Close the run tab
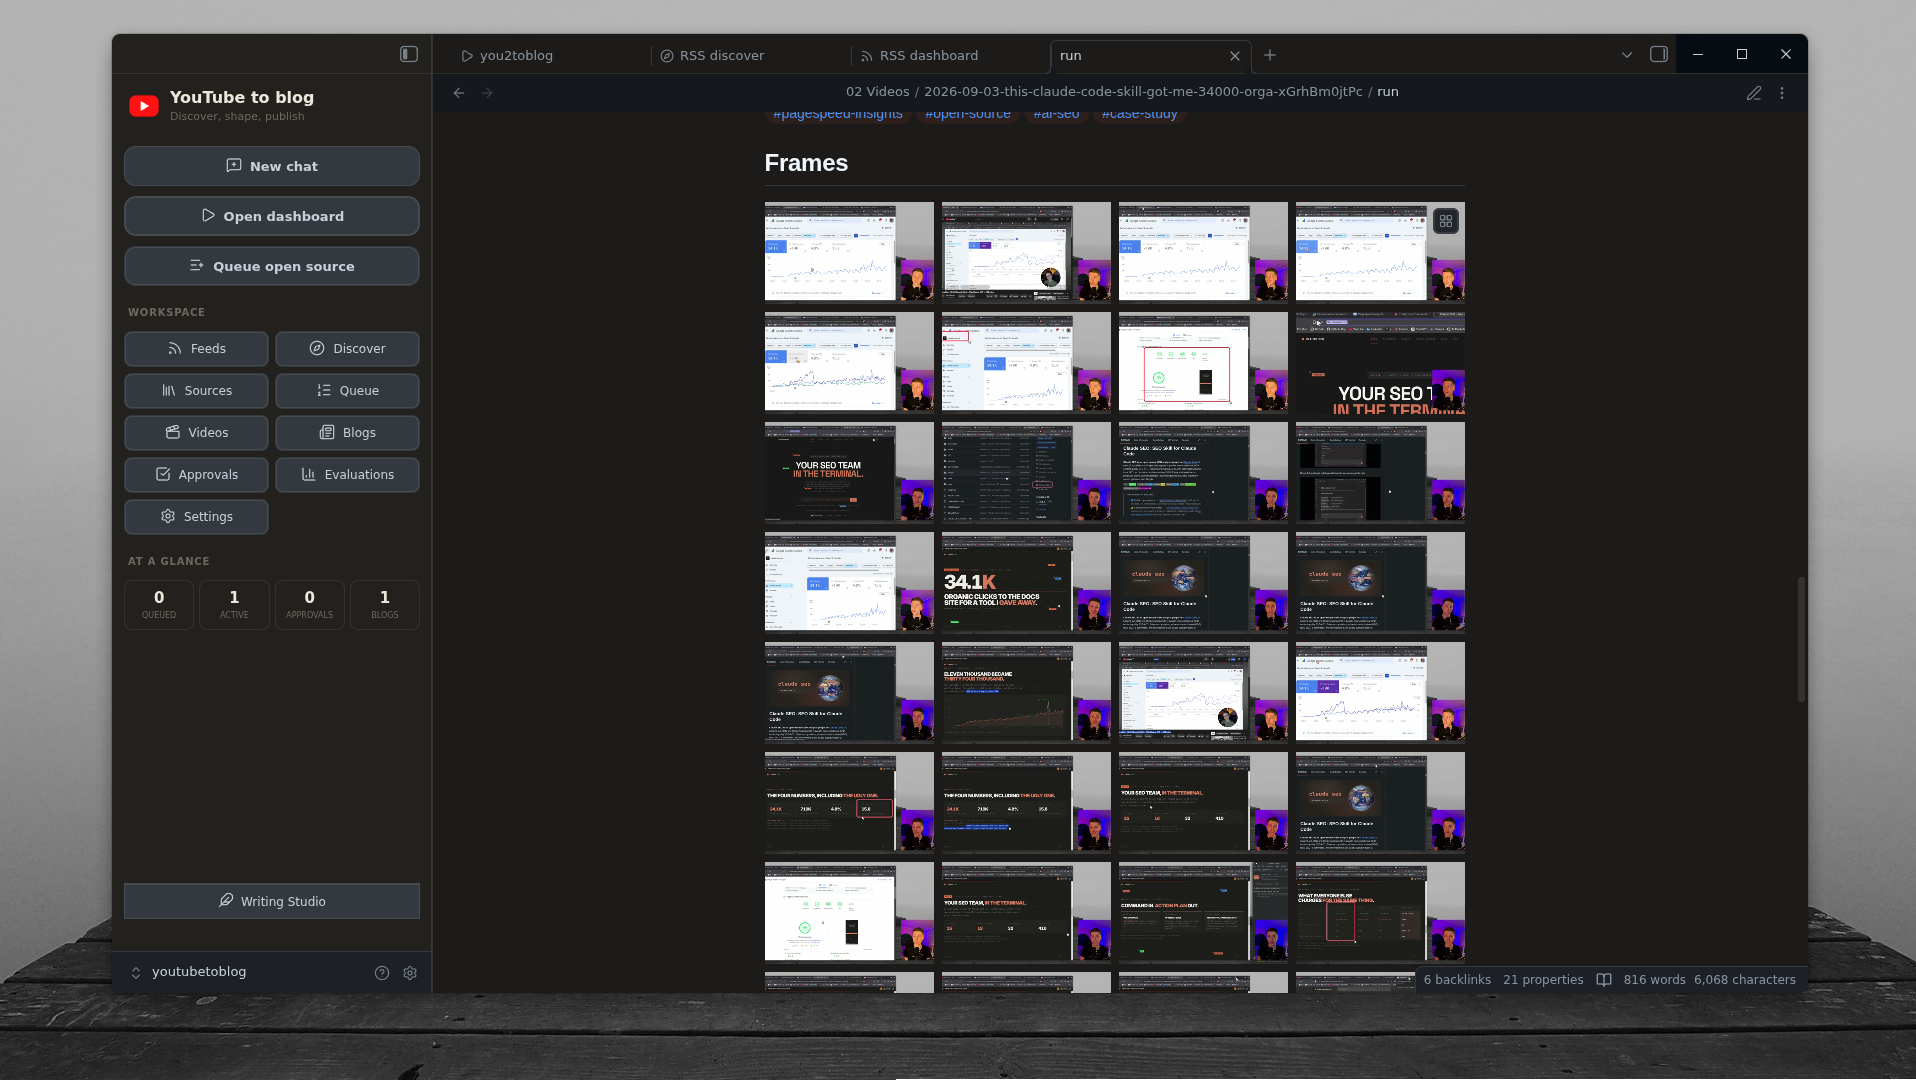The width and height of the screenshot is (1916, 1080). 1235,56
